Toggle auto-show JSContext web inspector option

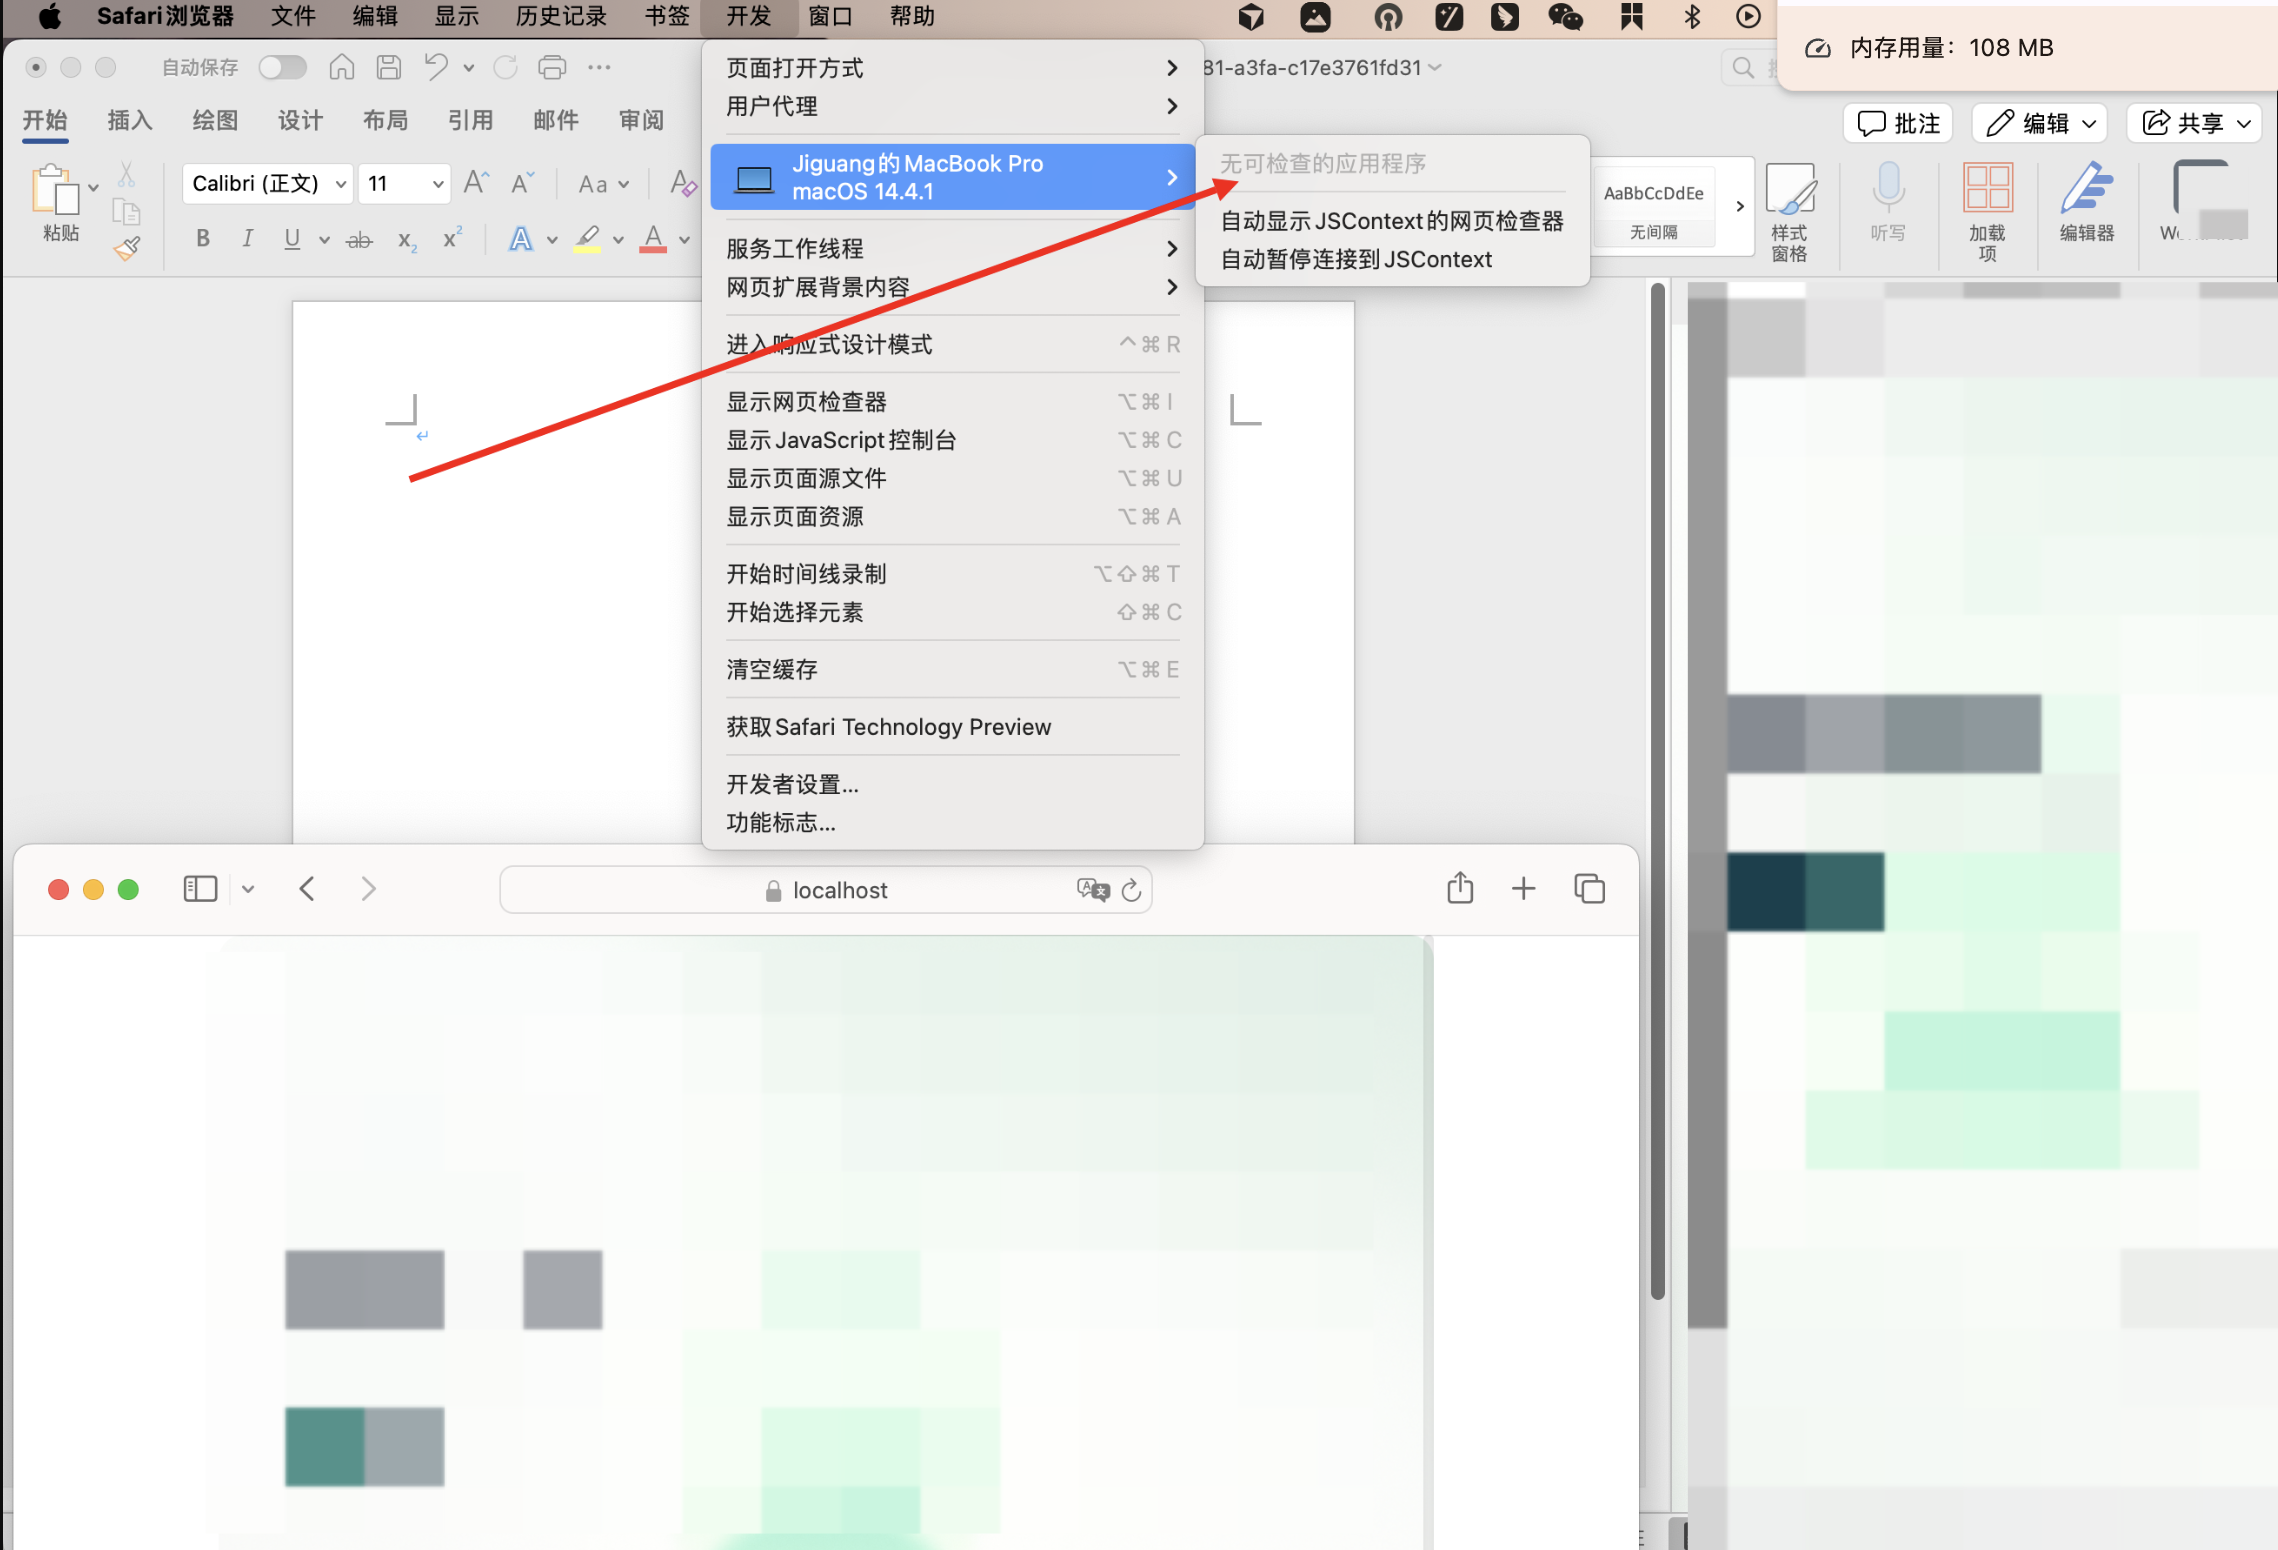point(1391,221)
